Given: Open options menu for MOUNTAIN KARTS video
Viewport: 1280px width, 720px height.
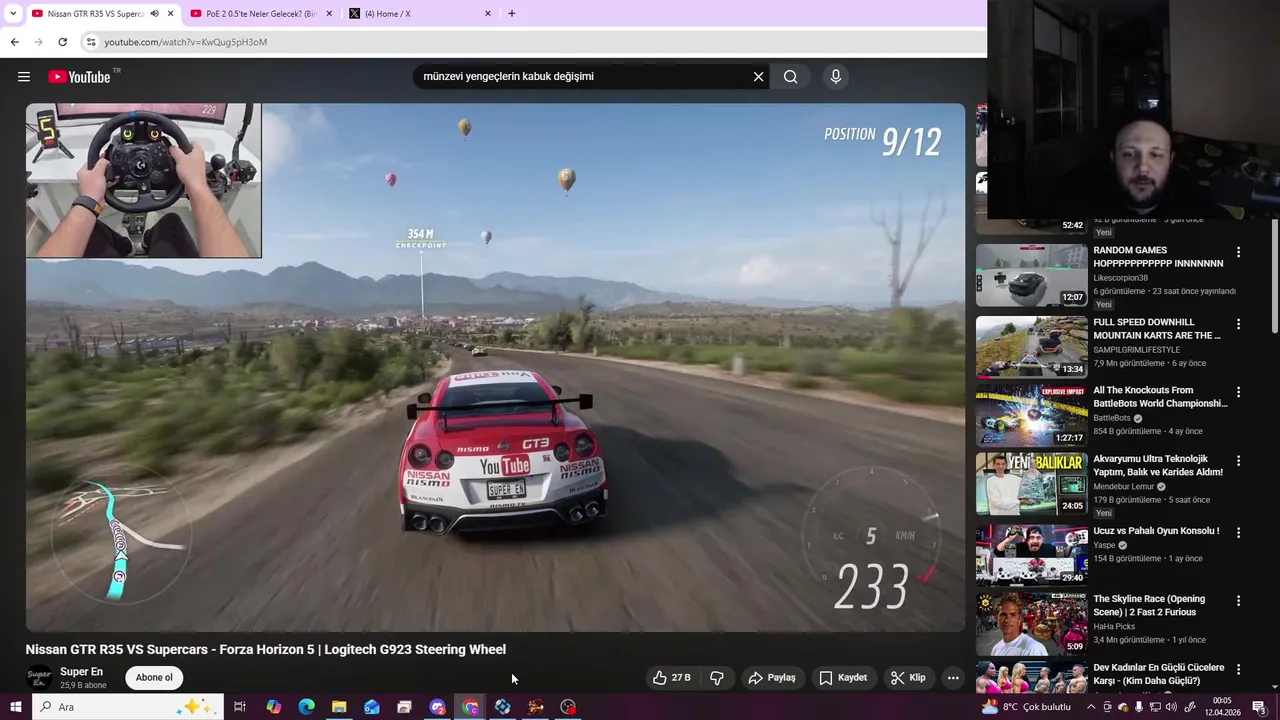Looking at the screenshot, I should pyautogui.click(x=1238, y=324).
